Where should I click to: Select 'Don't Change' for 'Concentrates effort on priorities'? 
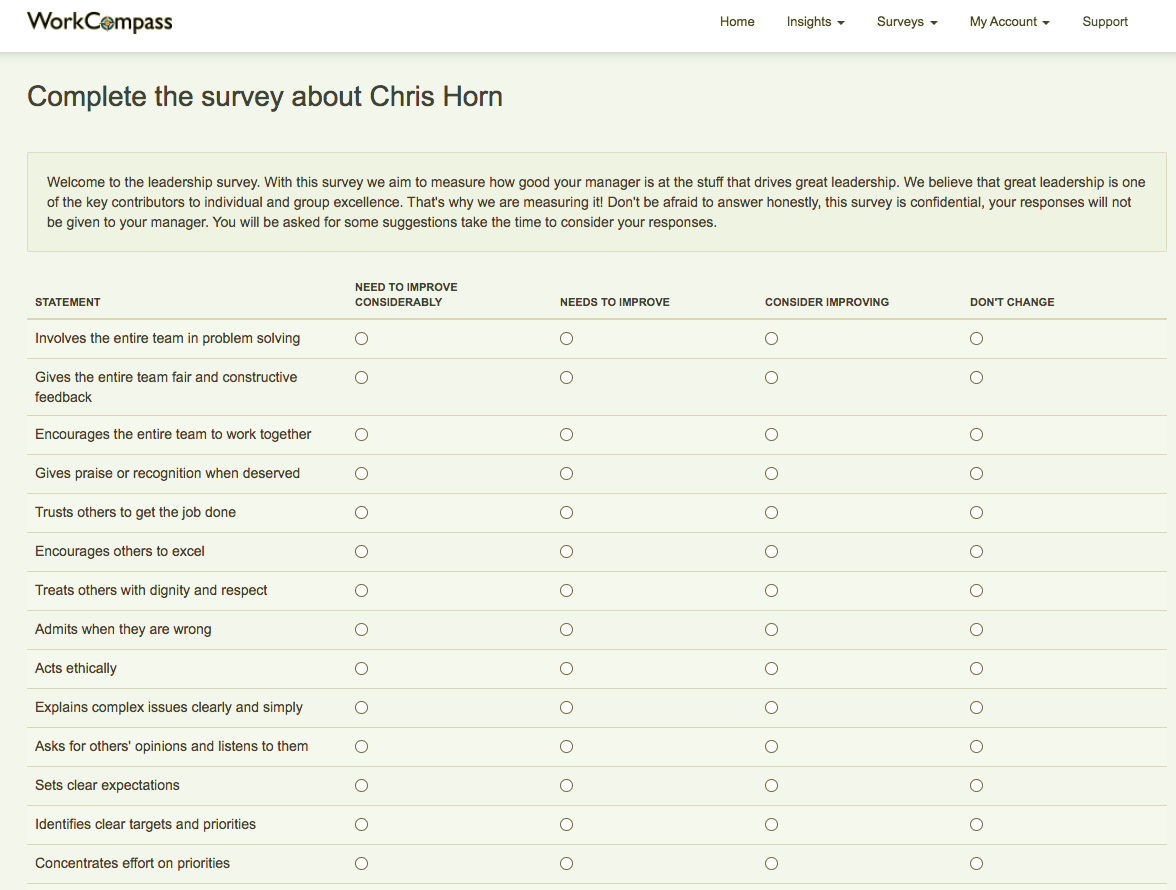pos(976,863)
